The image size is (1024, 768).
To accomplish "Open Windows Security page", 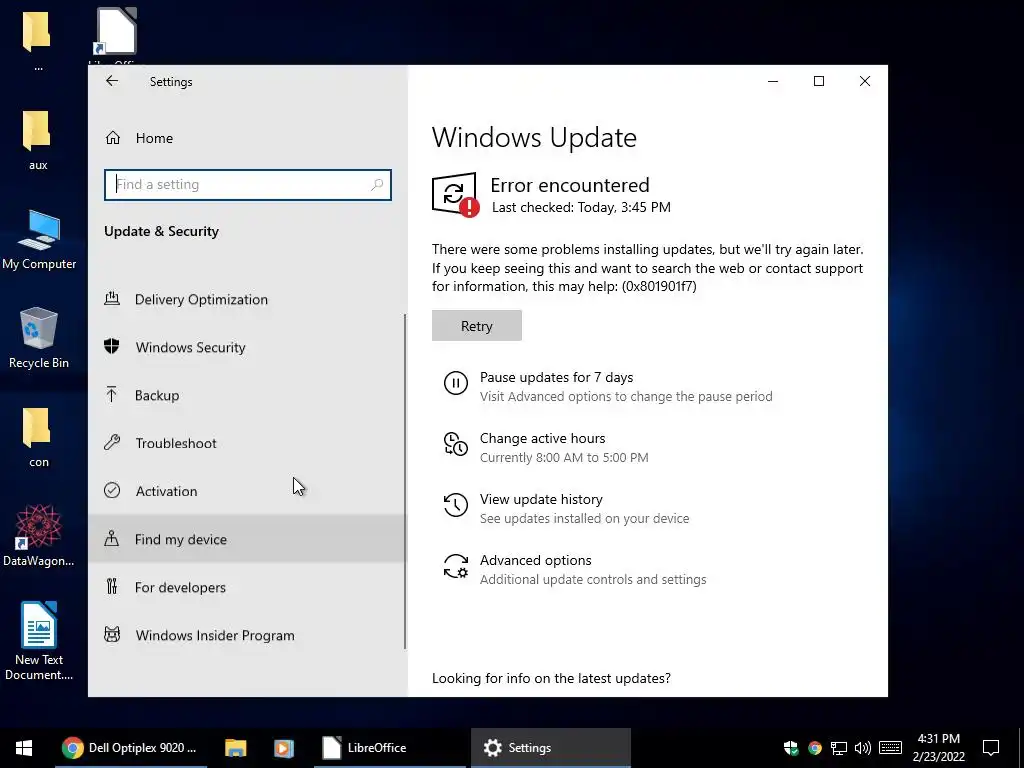I will (248, 347).
